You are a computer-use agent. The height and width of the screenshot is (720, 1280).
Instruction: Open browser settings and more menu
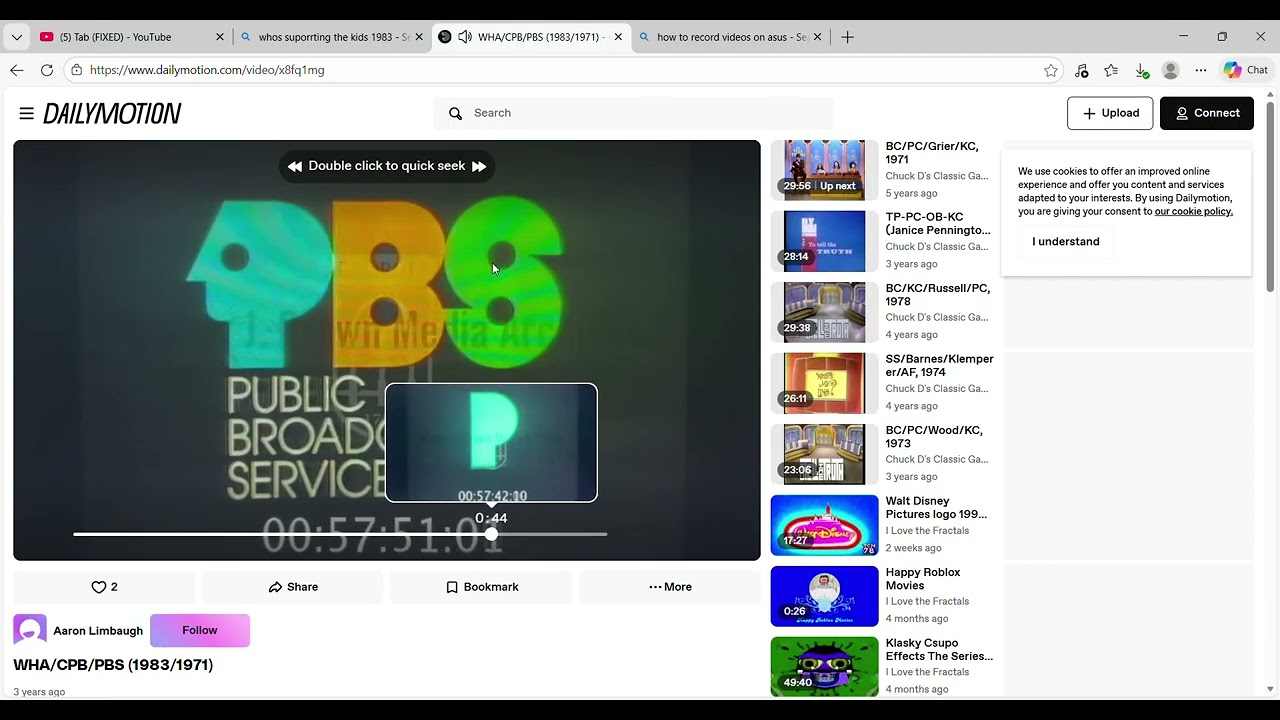(x=1201, y=70)
